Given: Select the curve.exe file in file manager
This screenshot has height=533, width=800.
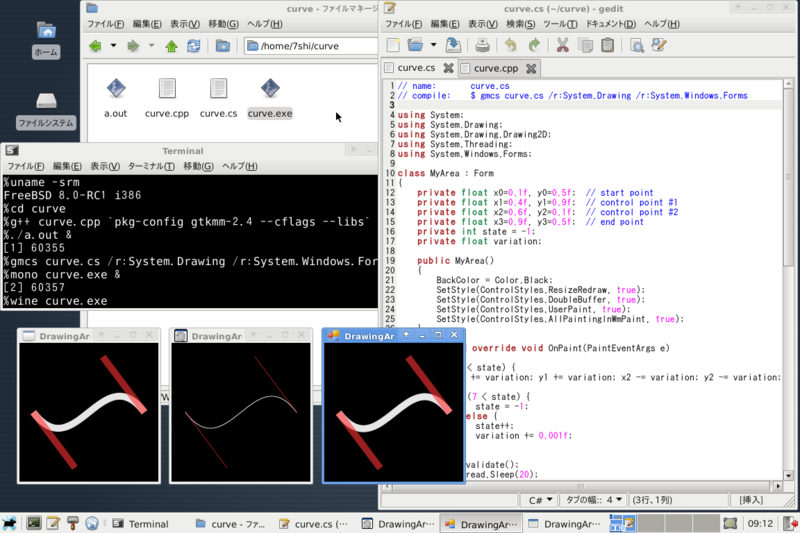Looking at the screenshot, I should tap(270, 98).
